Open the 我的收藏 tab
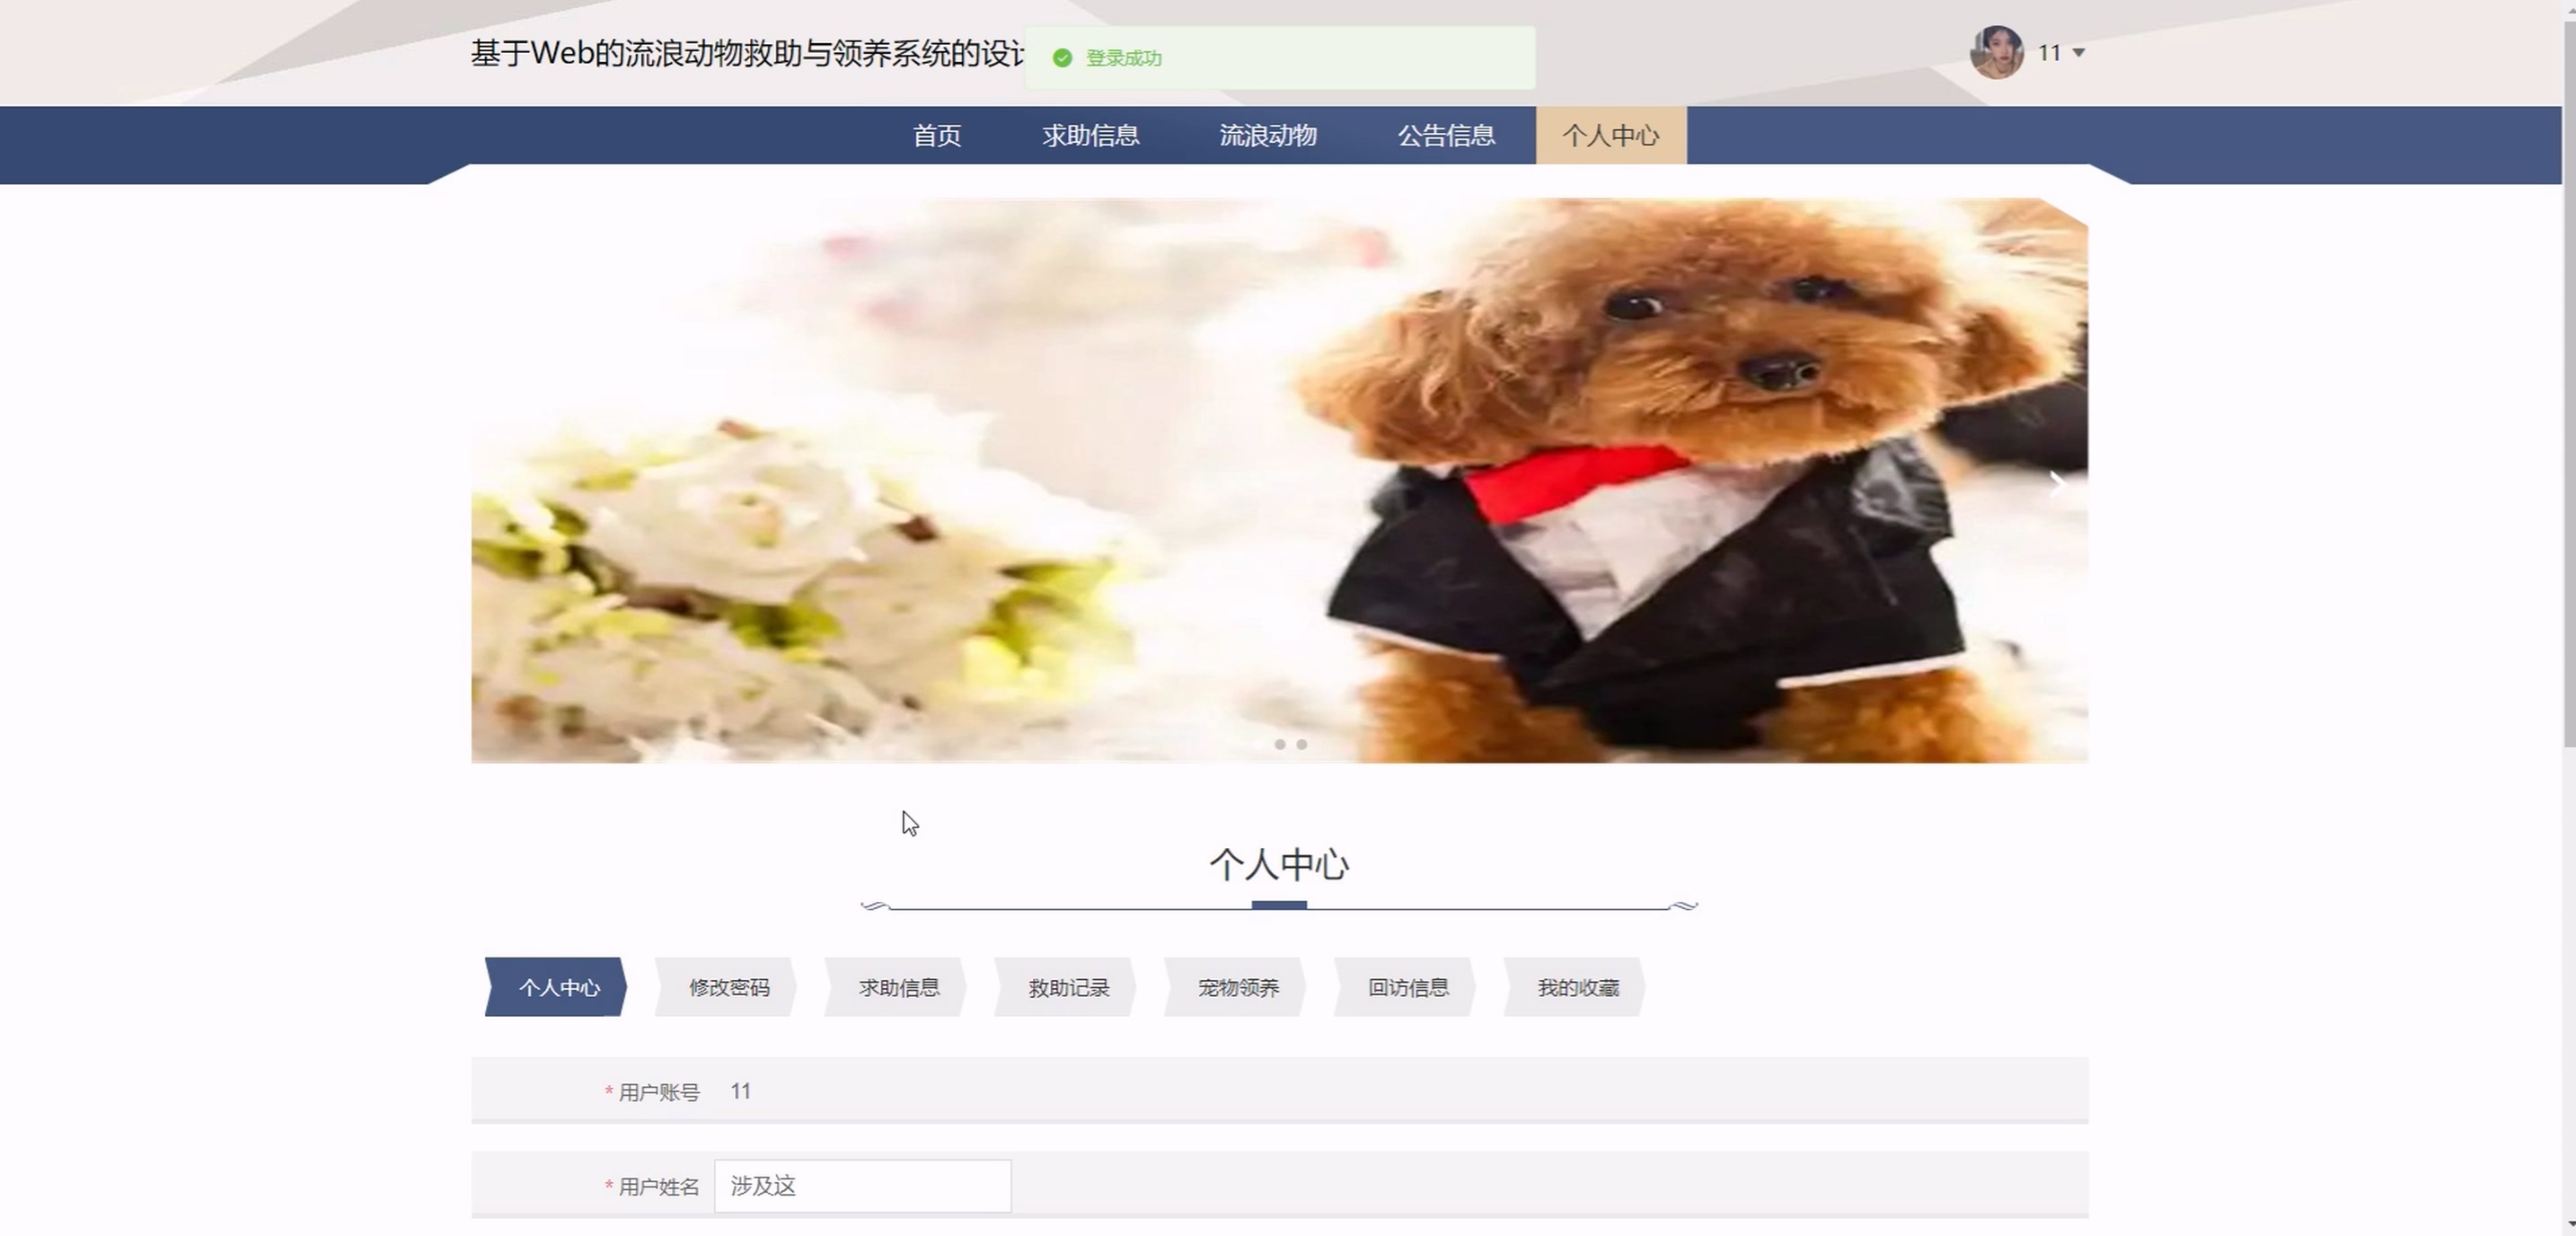The width and height of the screenshot is (2576, 1236). point(1577,988)
